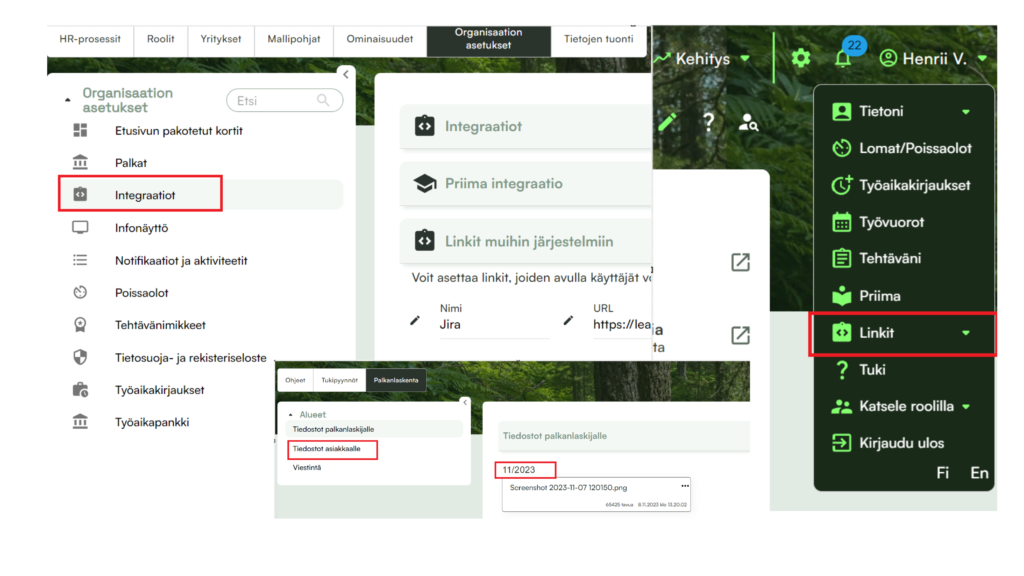Switch to the Roolit tab
The image size is (1024, 576).
tap(161, 39)
